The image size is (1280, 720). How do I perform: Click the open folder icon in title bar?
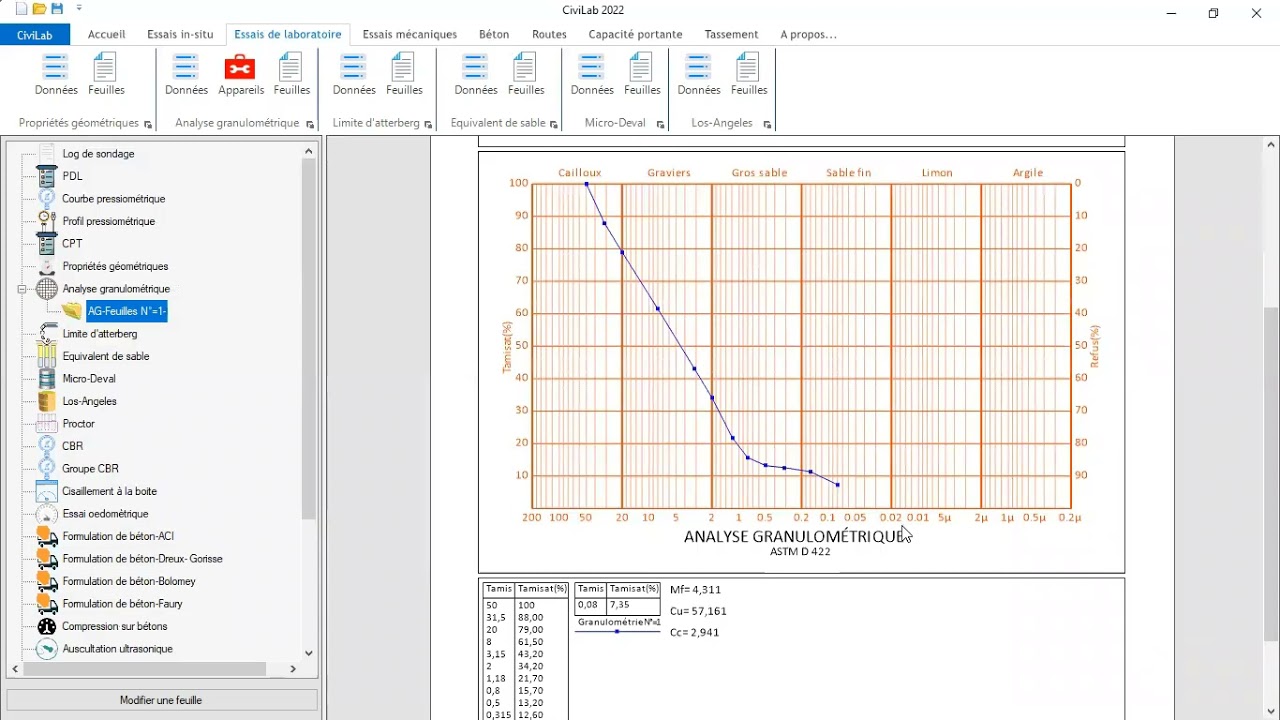pos(39,9)
